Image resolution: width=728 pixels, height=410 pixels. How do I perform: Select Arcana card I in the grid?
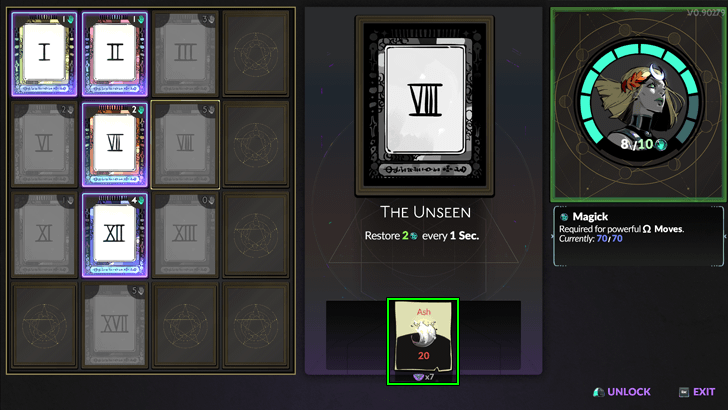coord(44,54)
